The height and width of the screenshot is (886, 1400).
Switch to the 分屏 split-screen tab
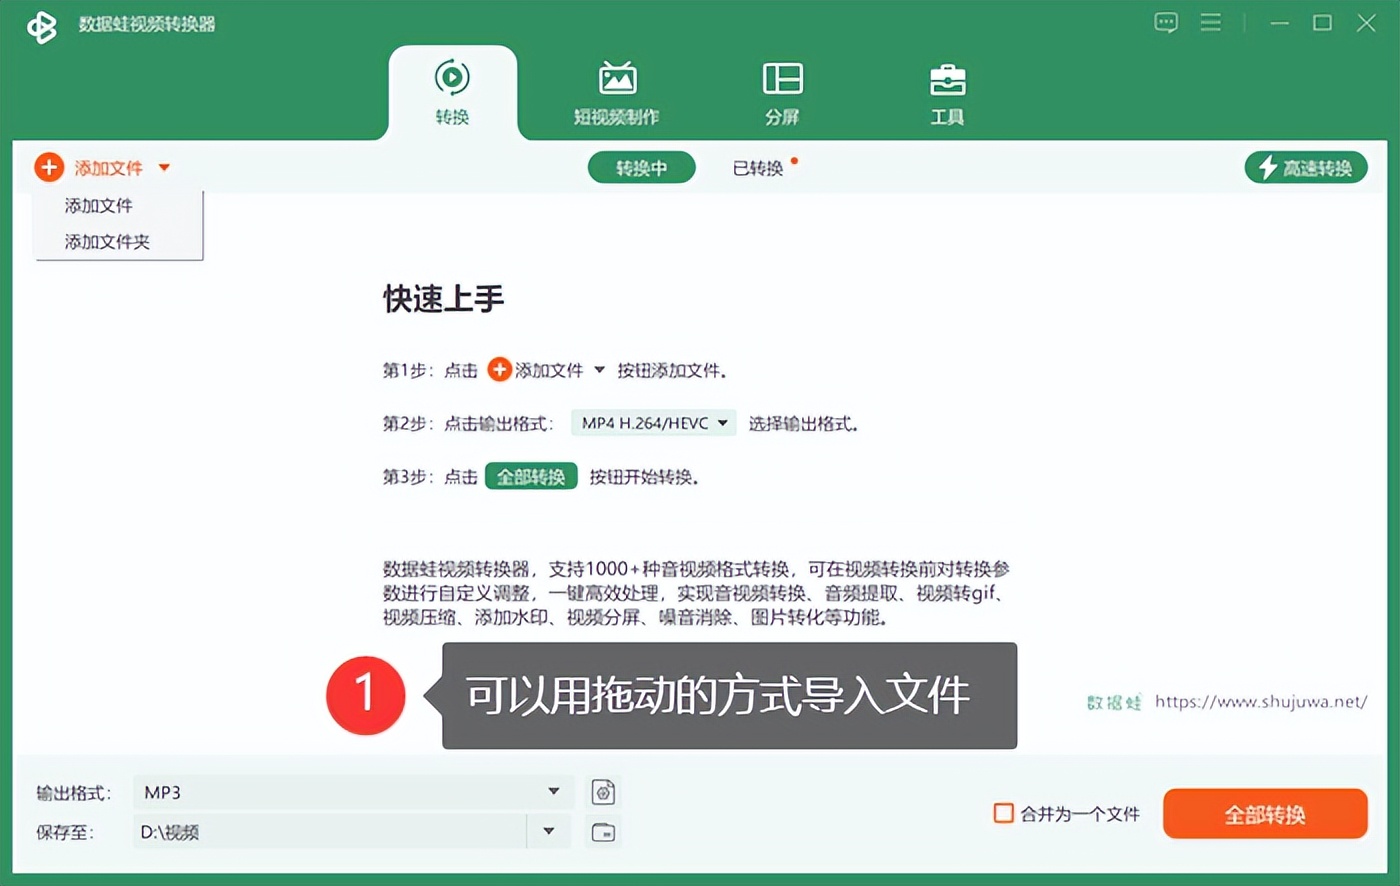click(782, 93)
